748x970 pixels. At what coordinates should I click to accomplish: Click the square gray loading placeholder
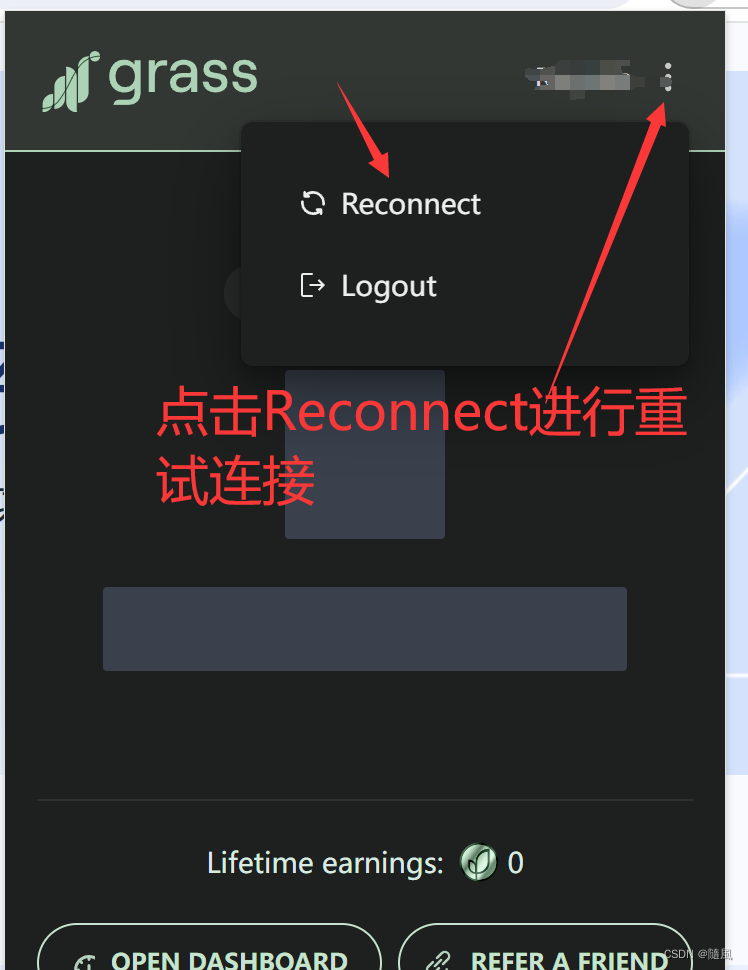[x=364, y=454]
